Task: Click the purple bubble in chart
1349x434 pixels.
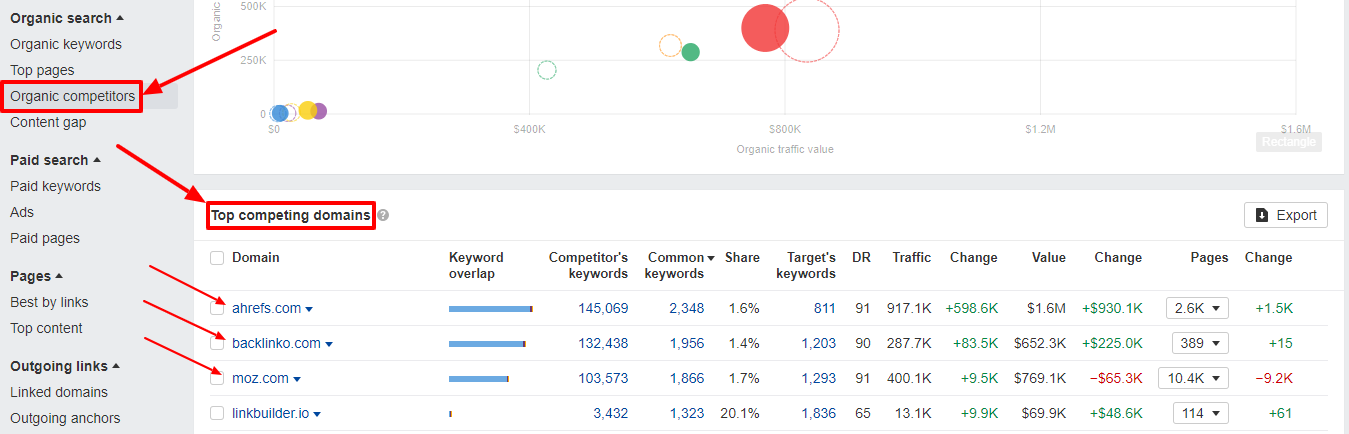Action: [x=319, y=111]
